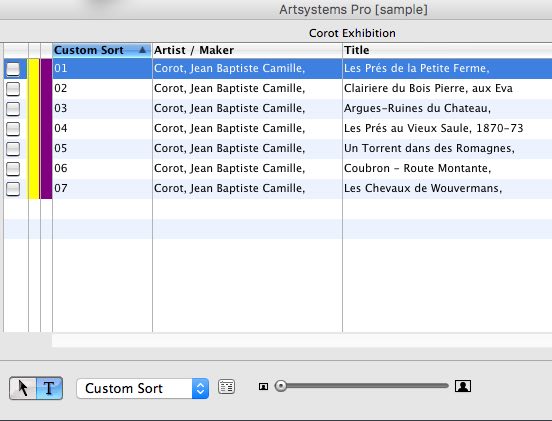Click the yellow color bar in row 02
The width and height of the screenshot is (552, 421).
click(x=33, y=89)
